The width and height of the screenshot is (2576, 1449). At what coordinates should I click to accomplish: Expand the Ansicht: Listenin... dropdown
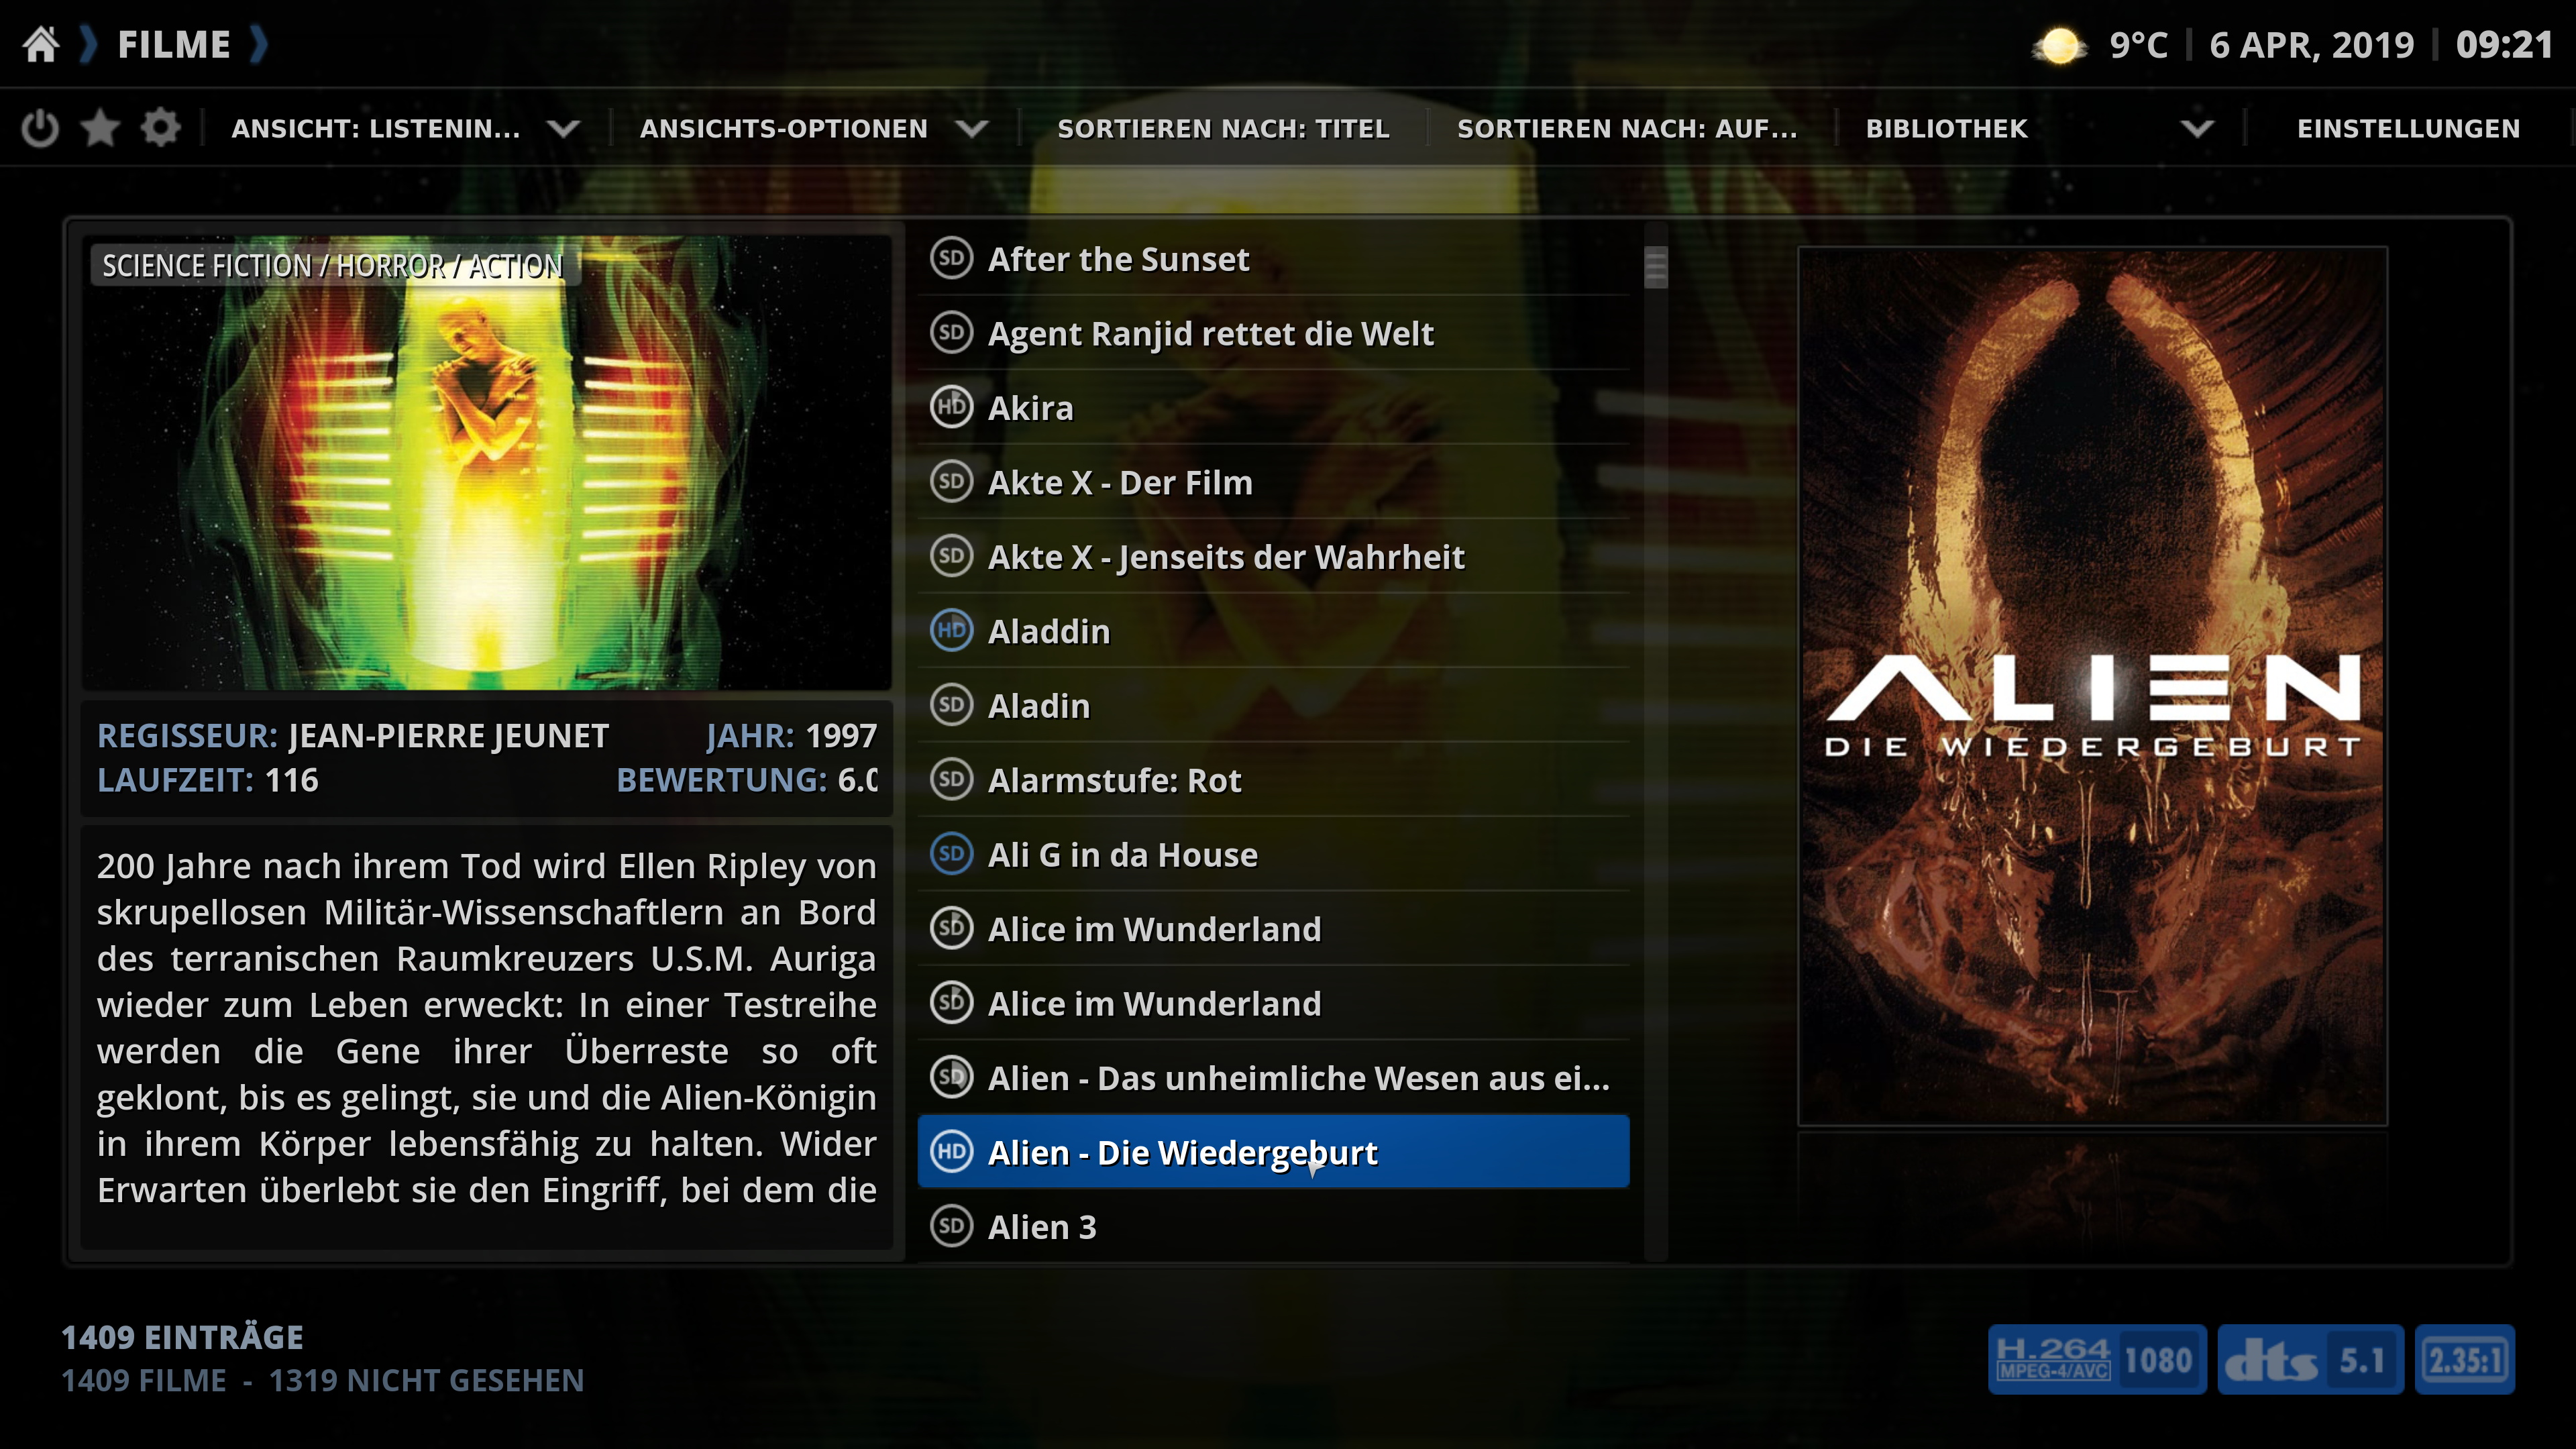(x=564, y=128)
